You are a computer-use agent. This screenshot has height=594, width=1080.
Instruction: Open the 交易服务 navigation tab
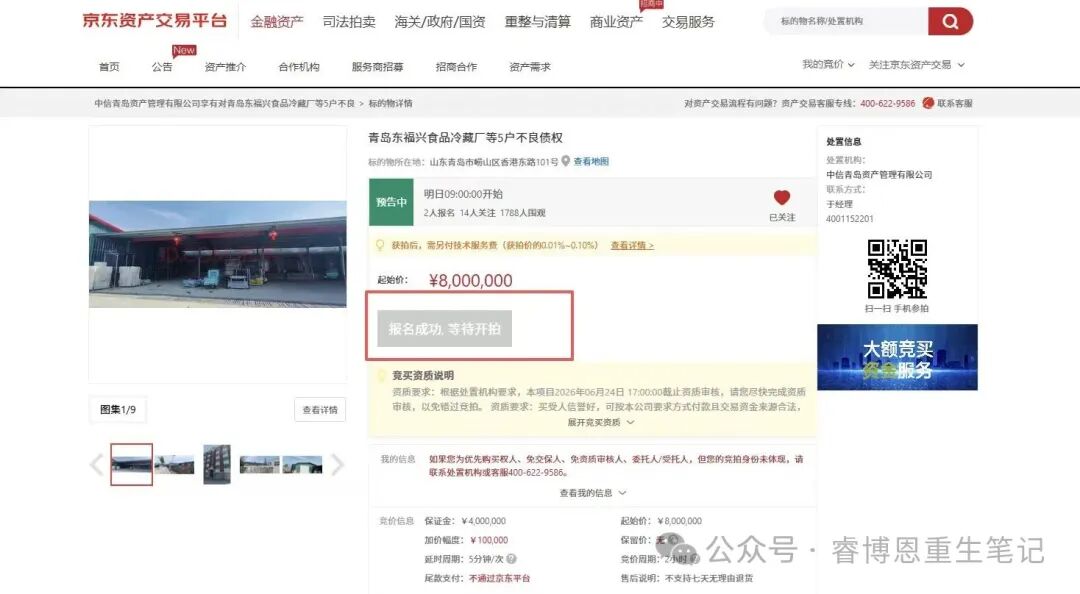click(x=688, y=22)
